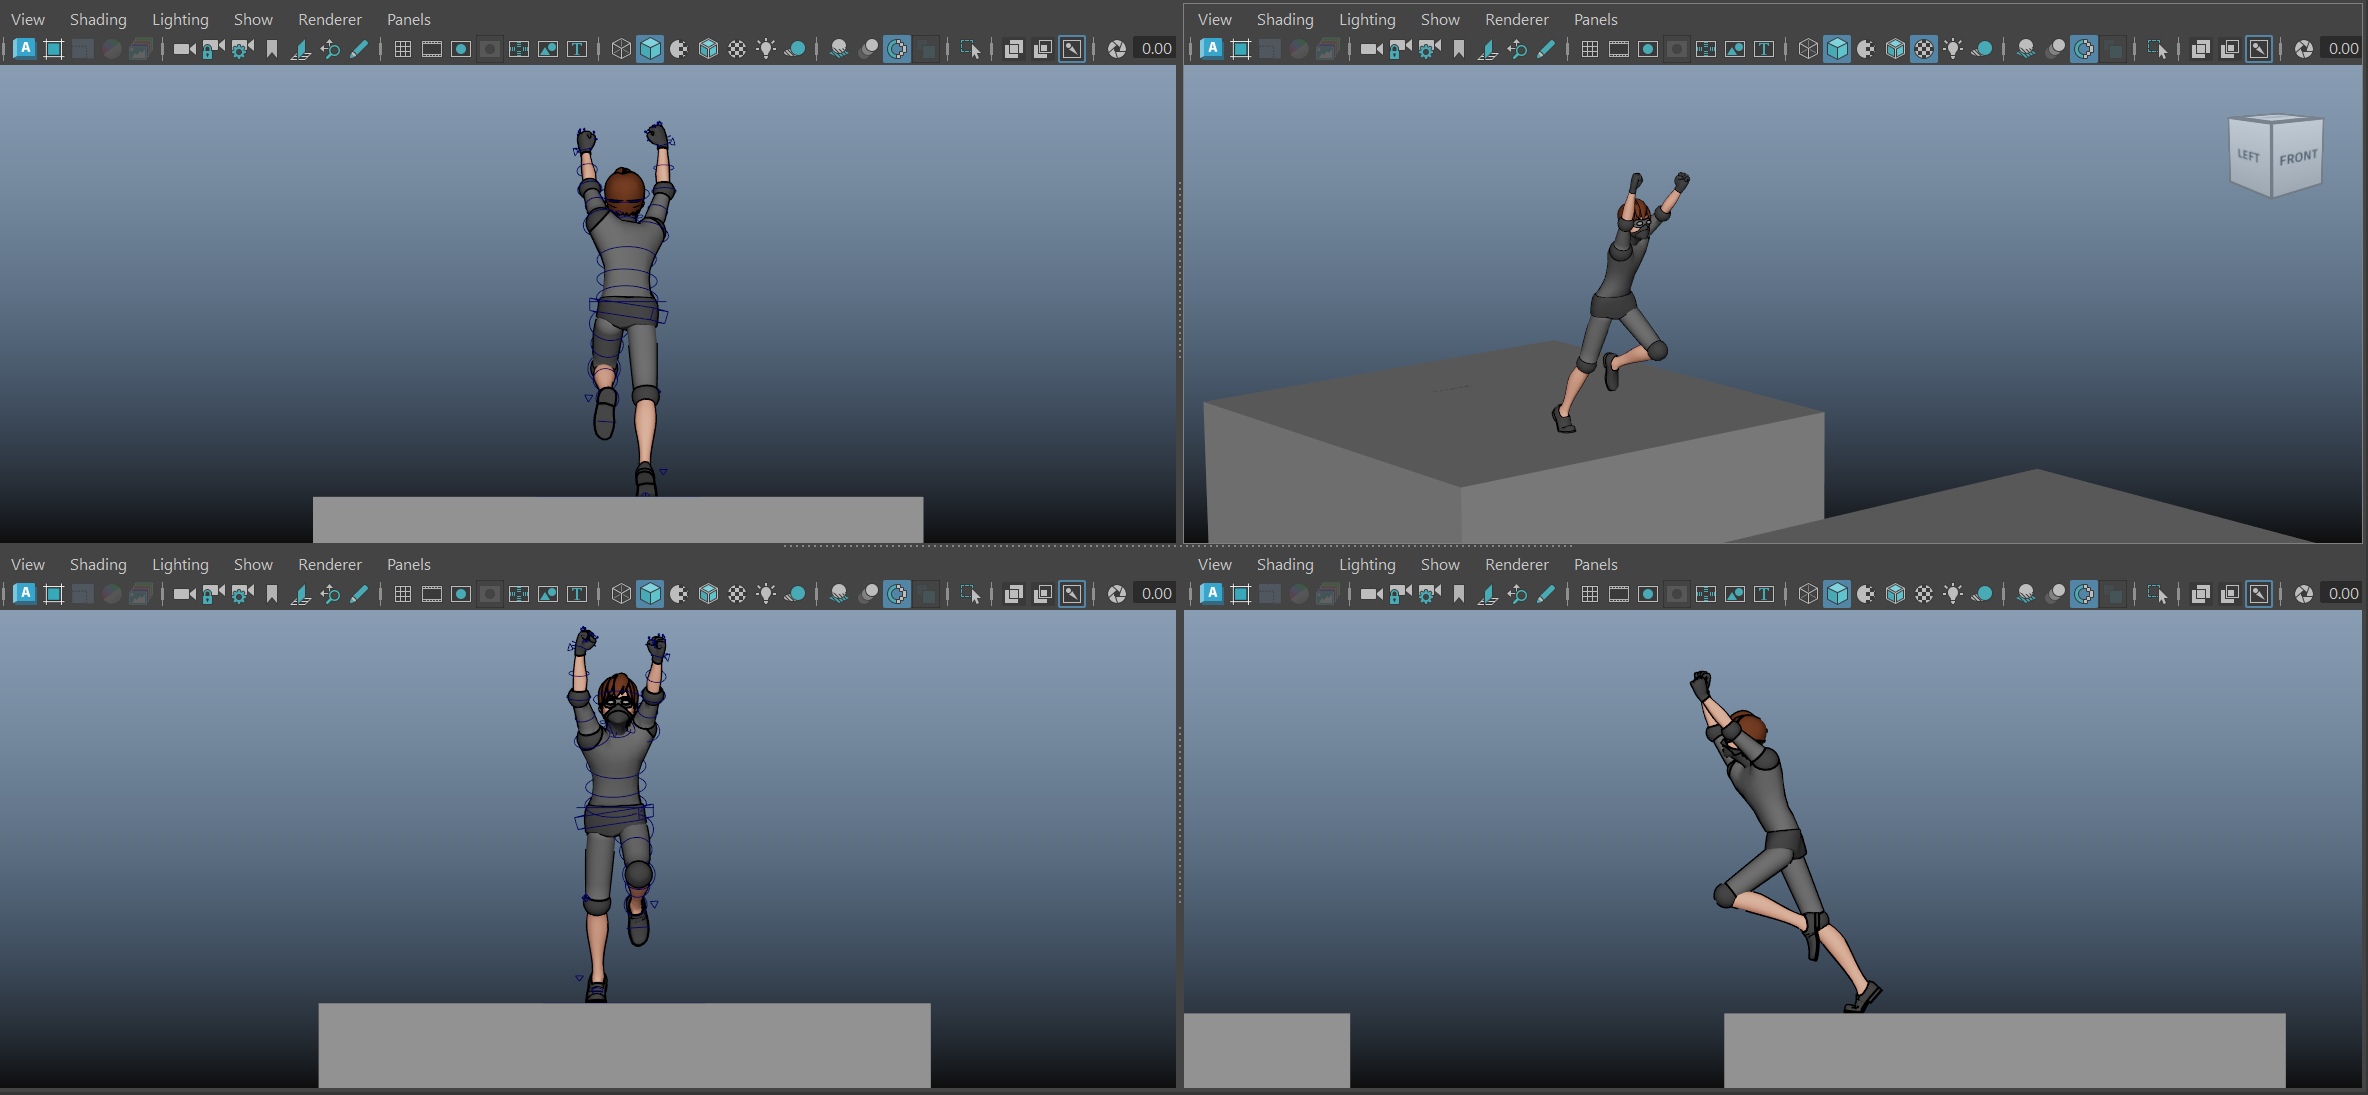Click Isolate Select icon in top-left viewport
This screenshot has height=1095, width=2368.
pyautogui.click(x=969, y=49)
